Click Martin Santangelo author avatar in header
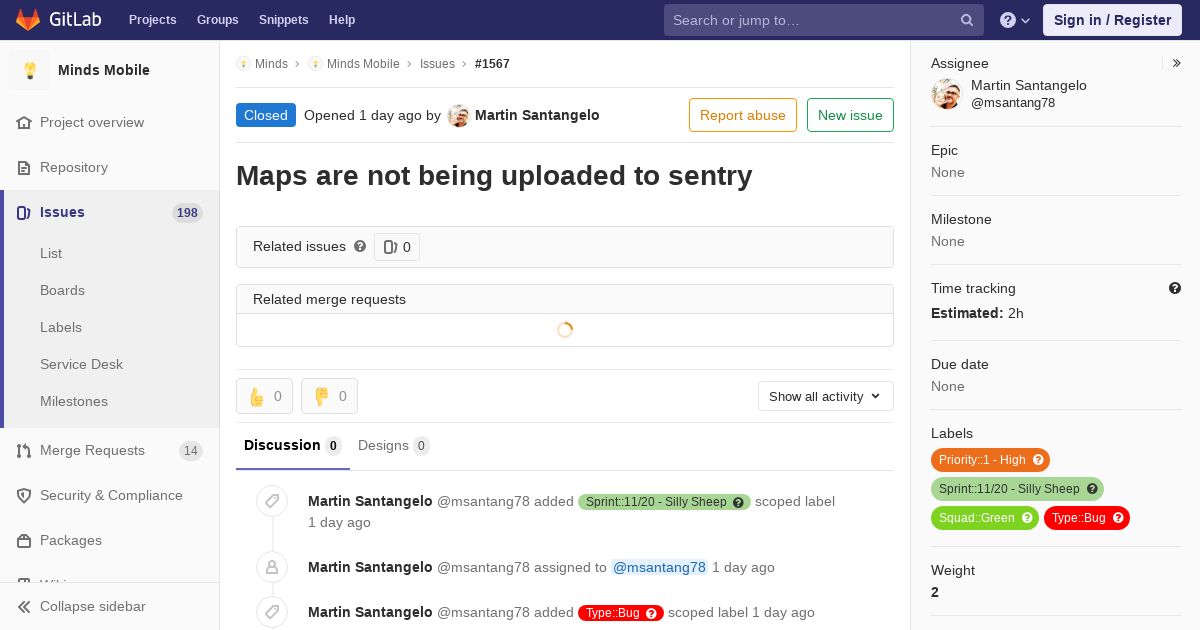Image resolution: width=1200 pixels, height=630 pixels. tap(459, 115)
